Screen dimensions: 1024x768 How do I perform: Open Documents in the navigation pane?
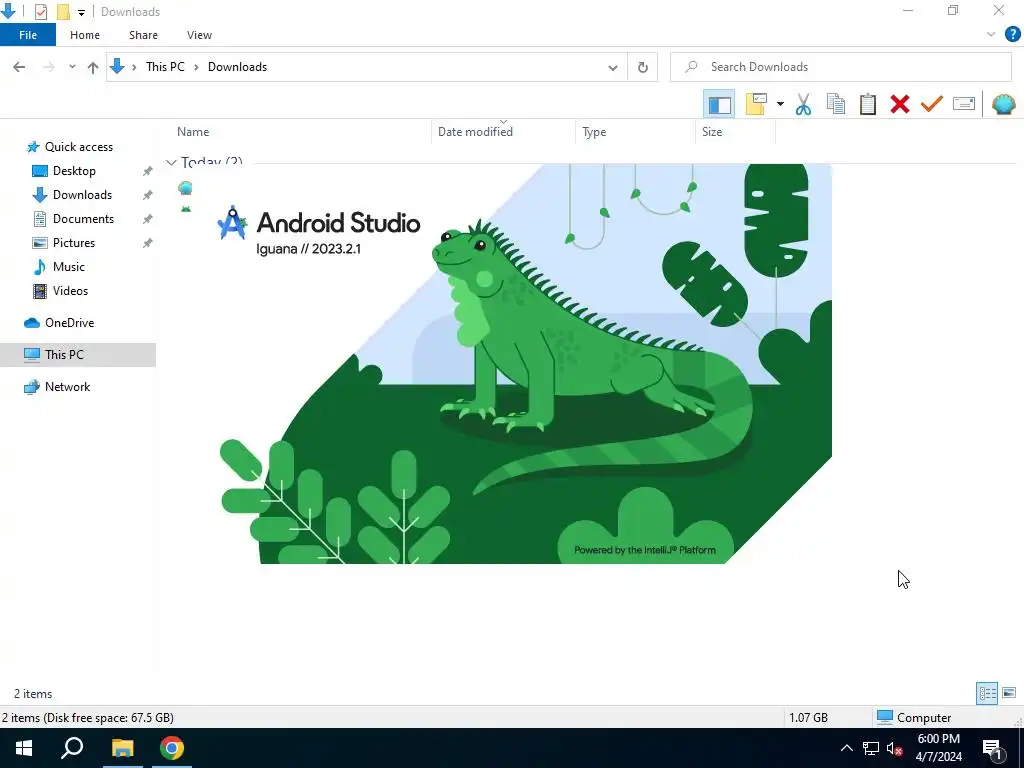(83, 219)
